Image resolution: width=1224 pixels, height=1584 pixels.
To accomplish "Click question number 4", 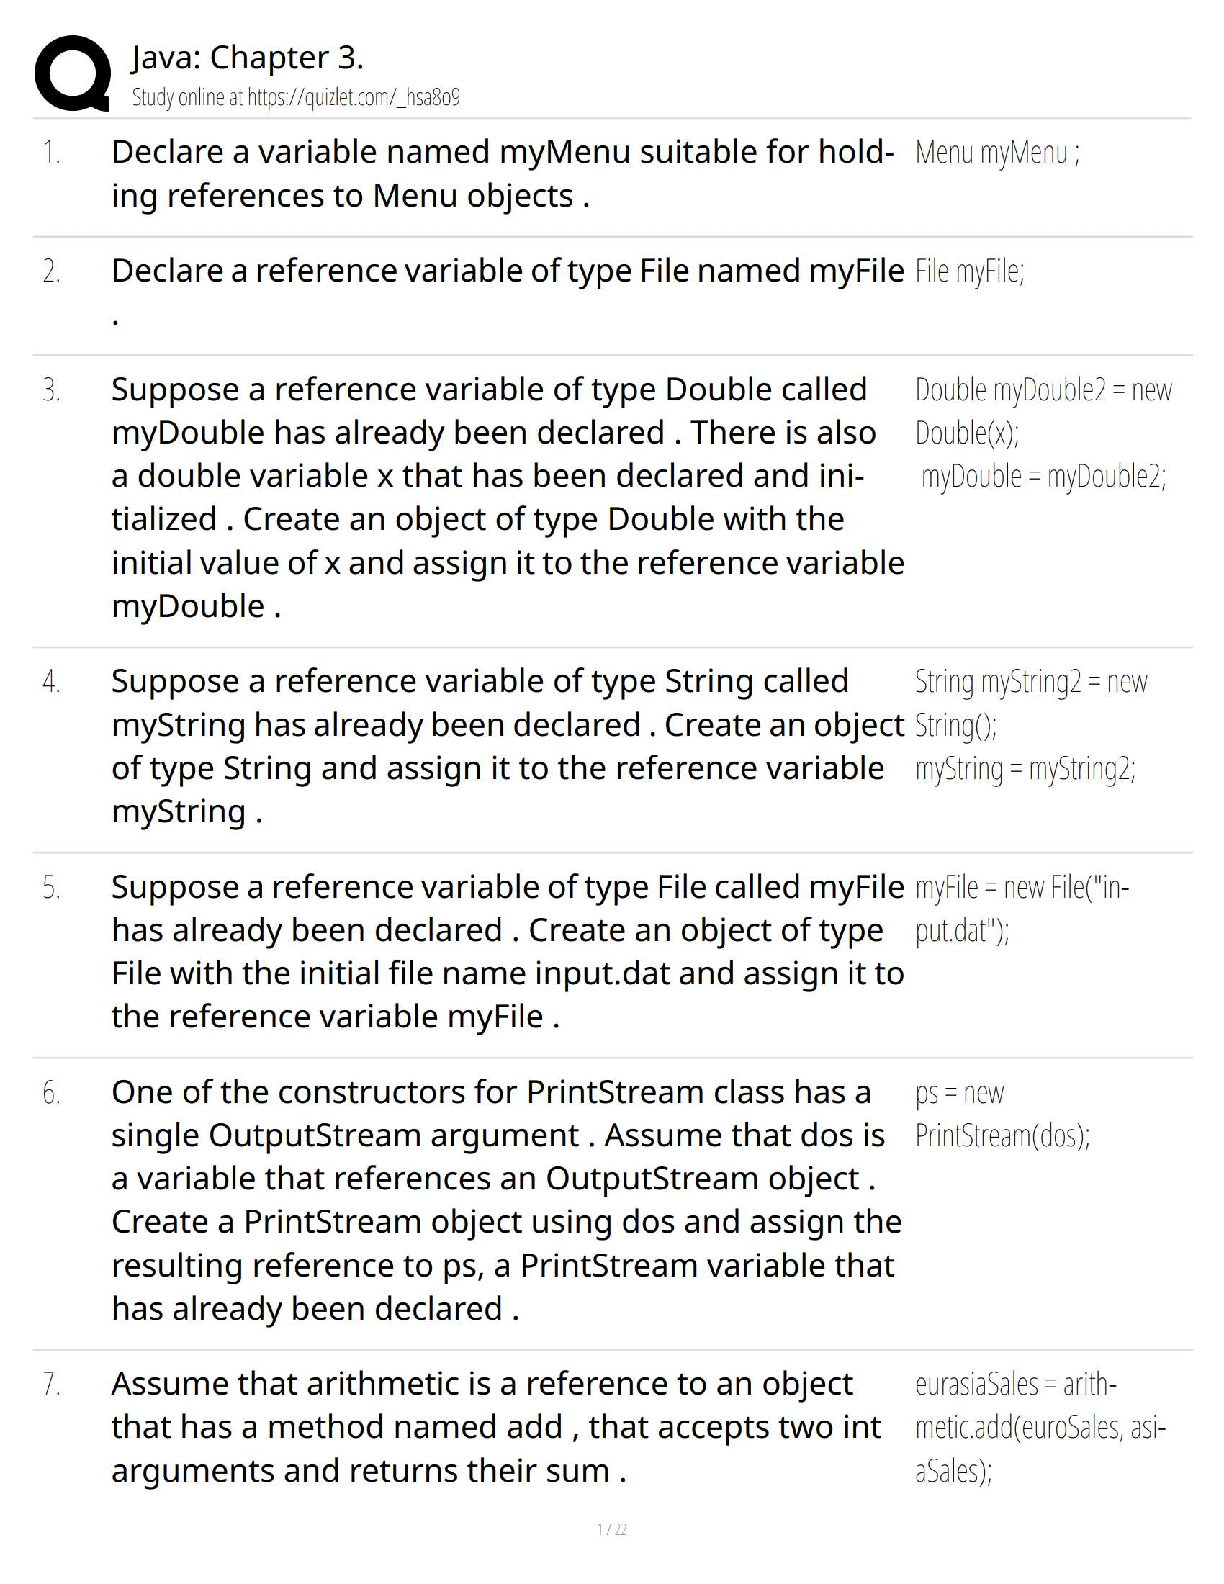I will click(51, 682).
